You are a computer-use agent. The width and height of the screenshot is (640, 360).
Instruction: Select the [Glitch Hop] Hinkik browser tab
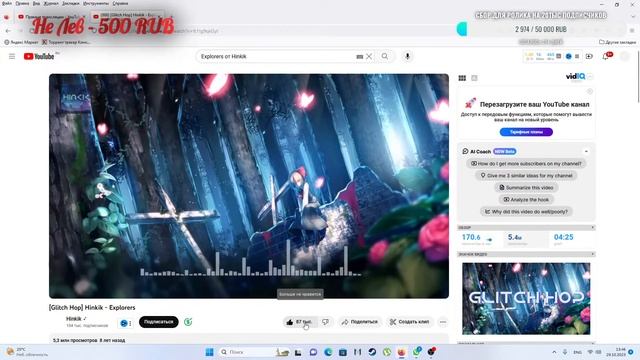(127, 15)
